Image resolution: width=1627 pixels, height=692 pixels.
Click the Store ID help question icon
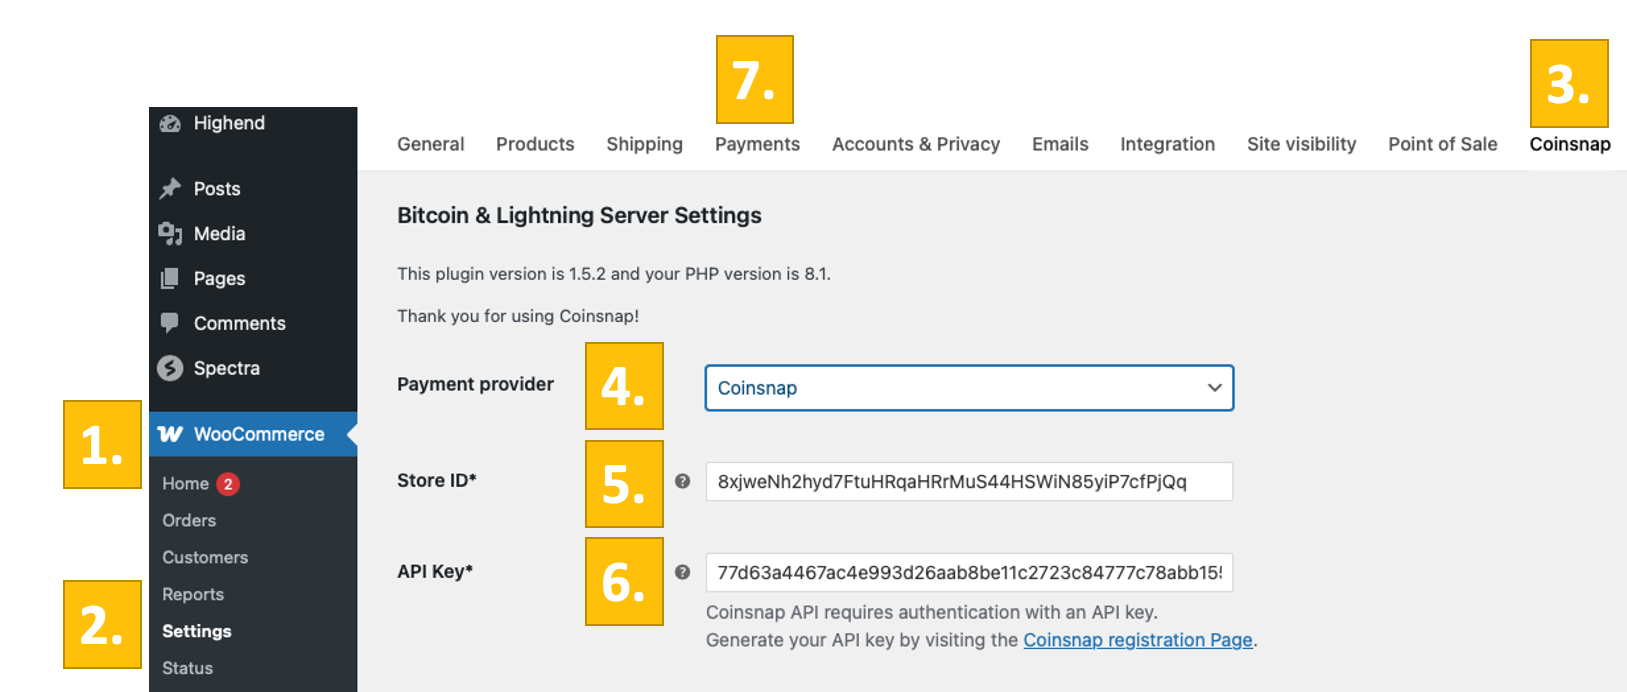[x=682, y=481]
